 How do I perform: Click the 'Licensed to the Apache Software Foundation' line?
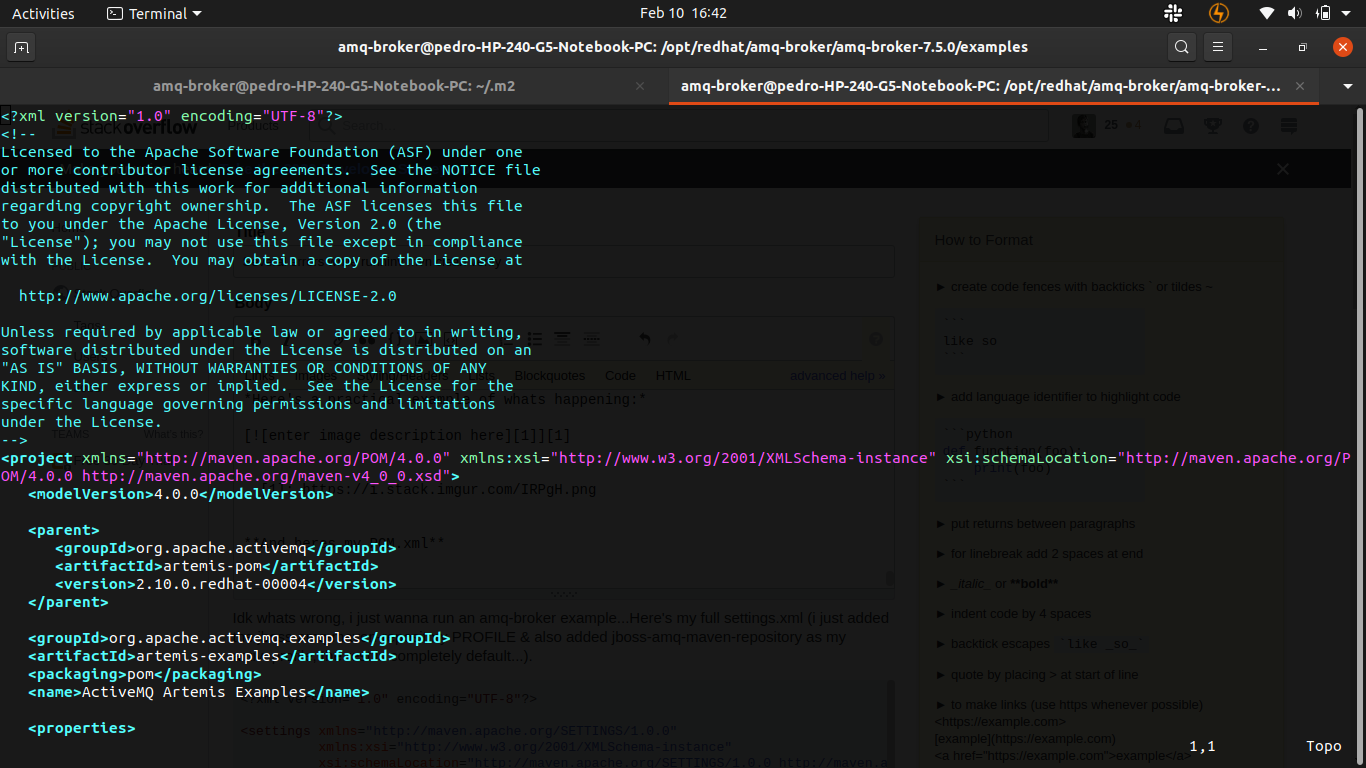tap(262, 152)
